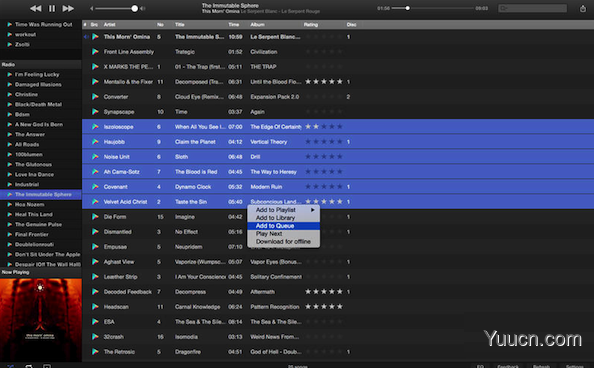
Task: Open the Damaged Illusions radio station
Action: [38, 85]
